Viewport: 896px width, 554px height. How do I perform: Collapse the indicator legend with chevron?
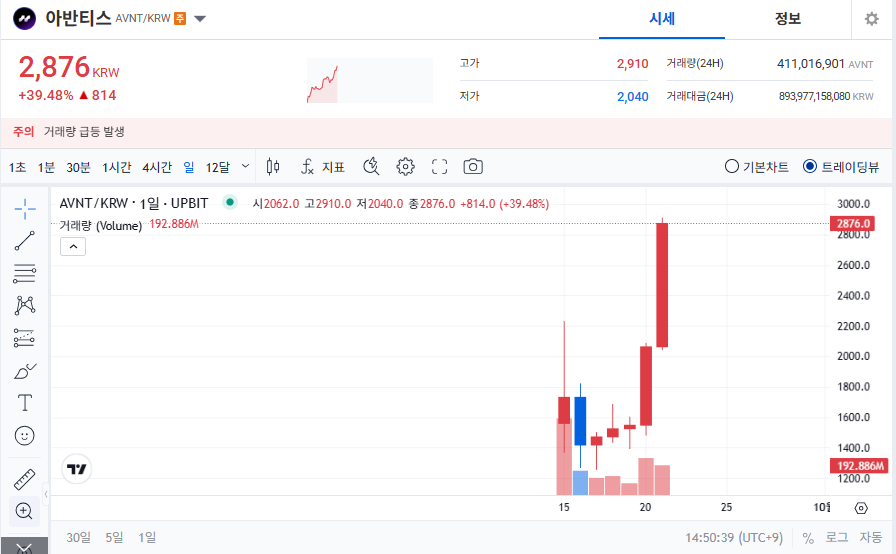[73, 247]
